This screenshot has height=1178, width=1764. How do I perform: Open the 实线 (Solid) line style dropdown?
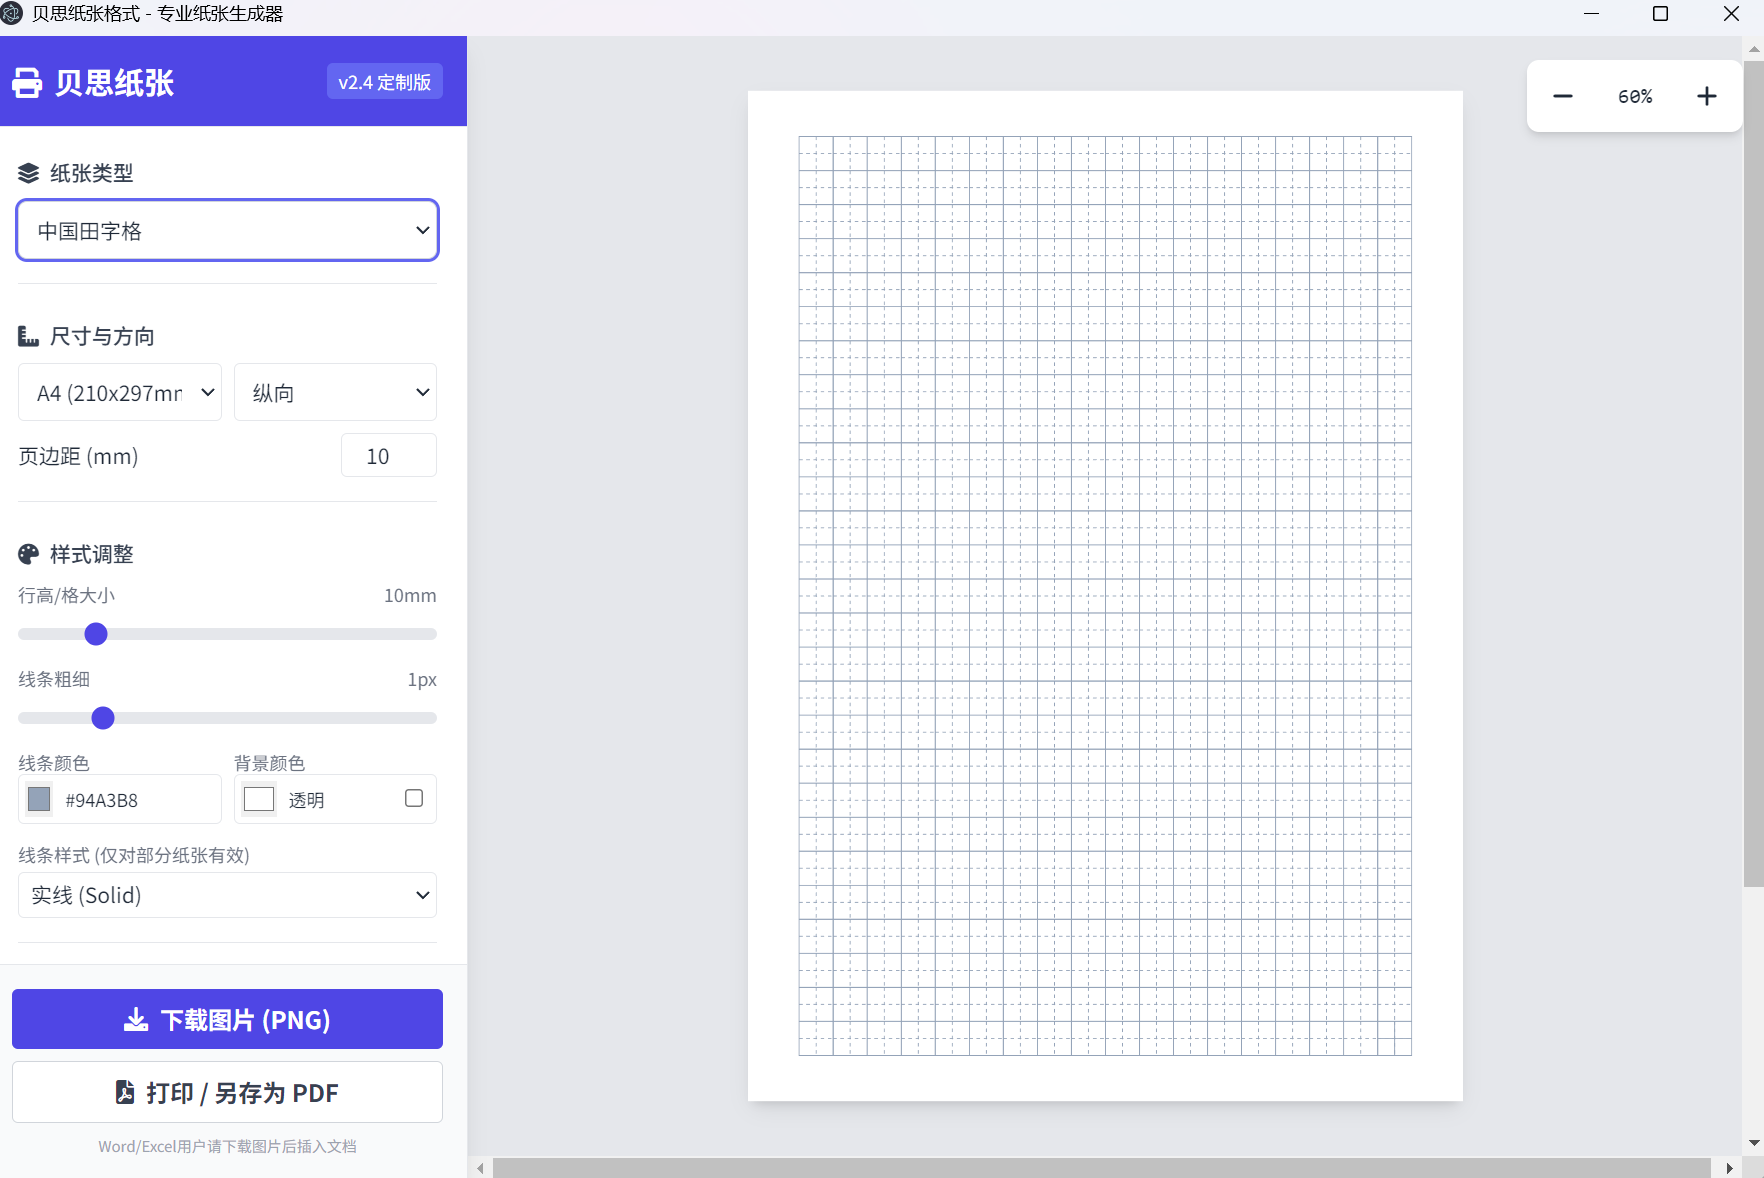tap(227, 895)
